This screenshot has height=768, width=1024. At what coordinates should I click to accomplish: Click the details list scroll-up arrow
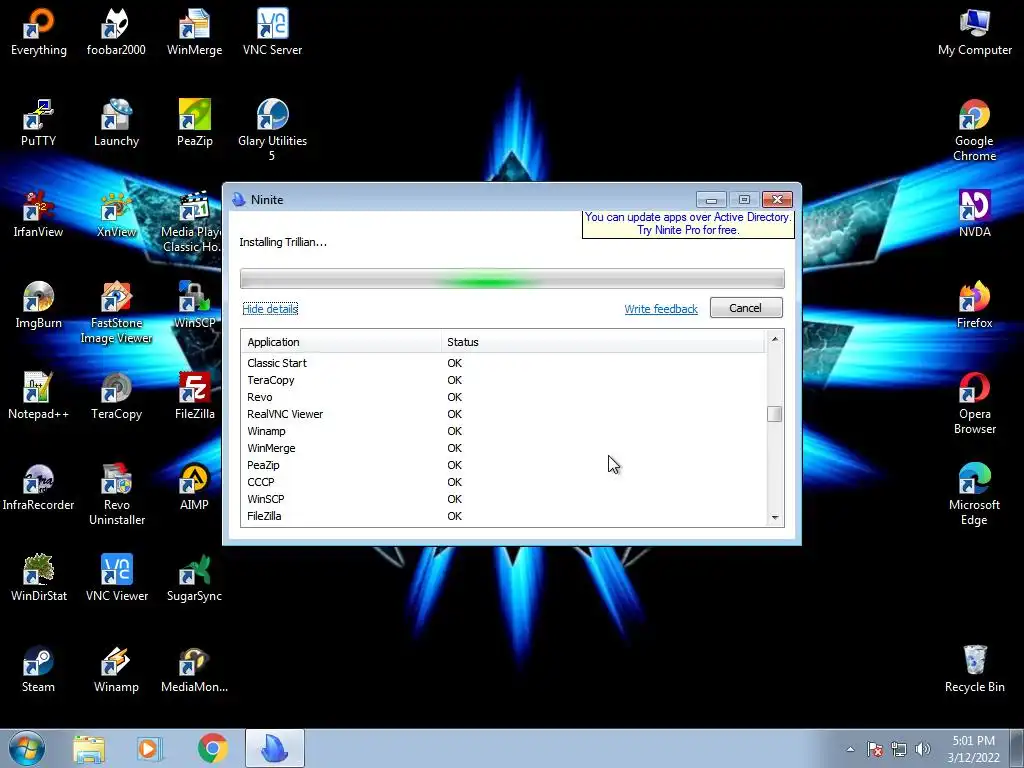point(775,338)
